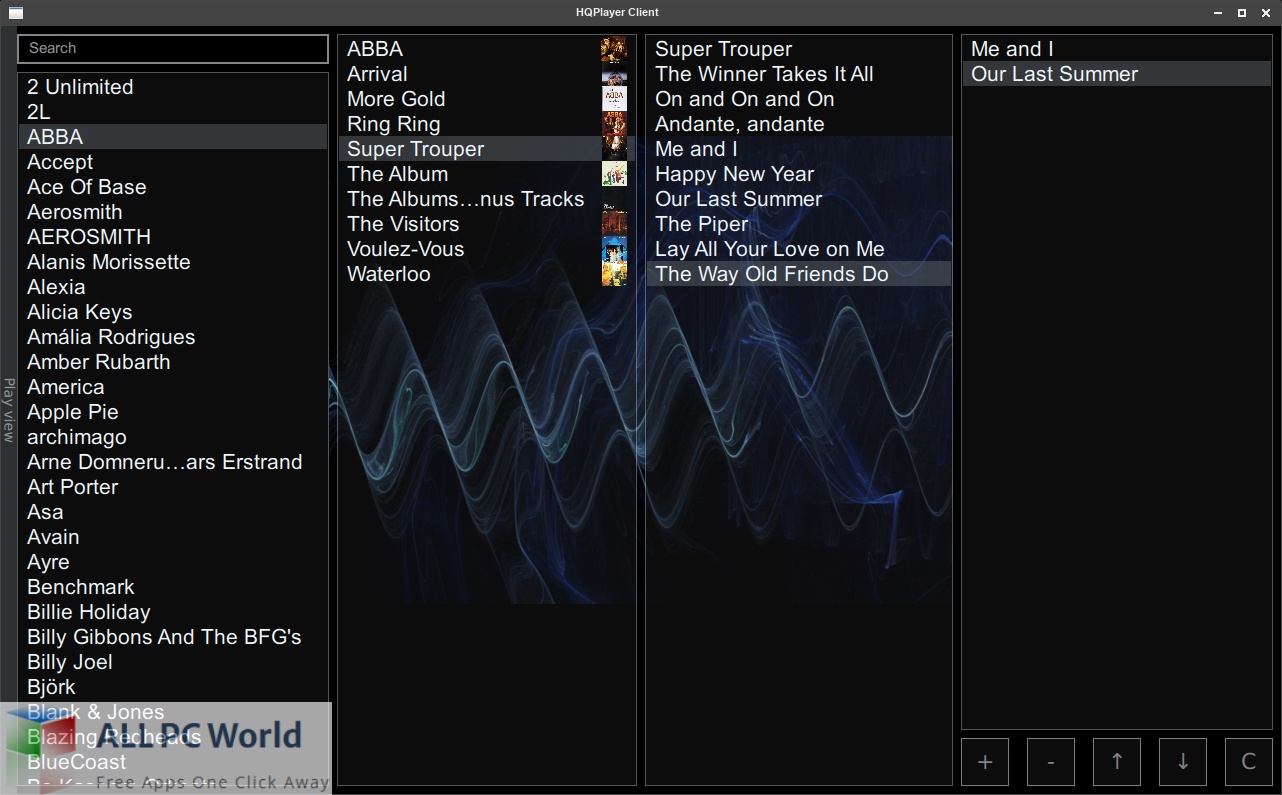The image size is (1282, 795).
Task: Select track On and On and On
Action: pos(799,99)
